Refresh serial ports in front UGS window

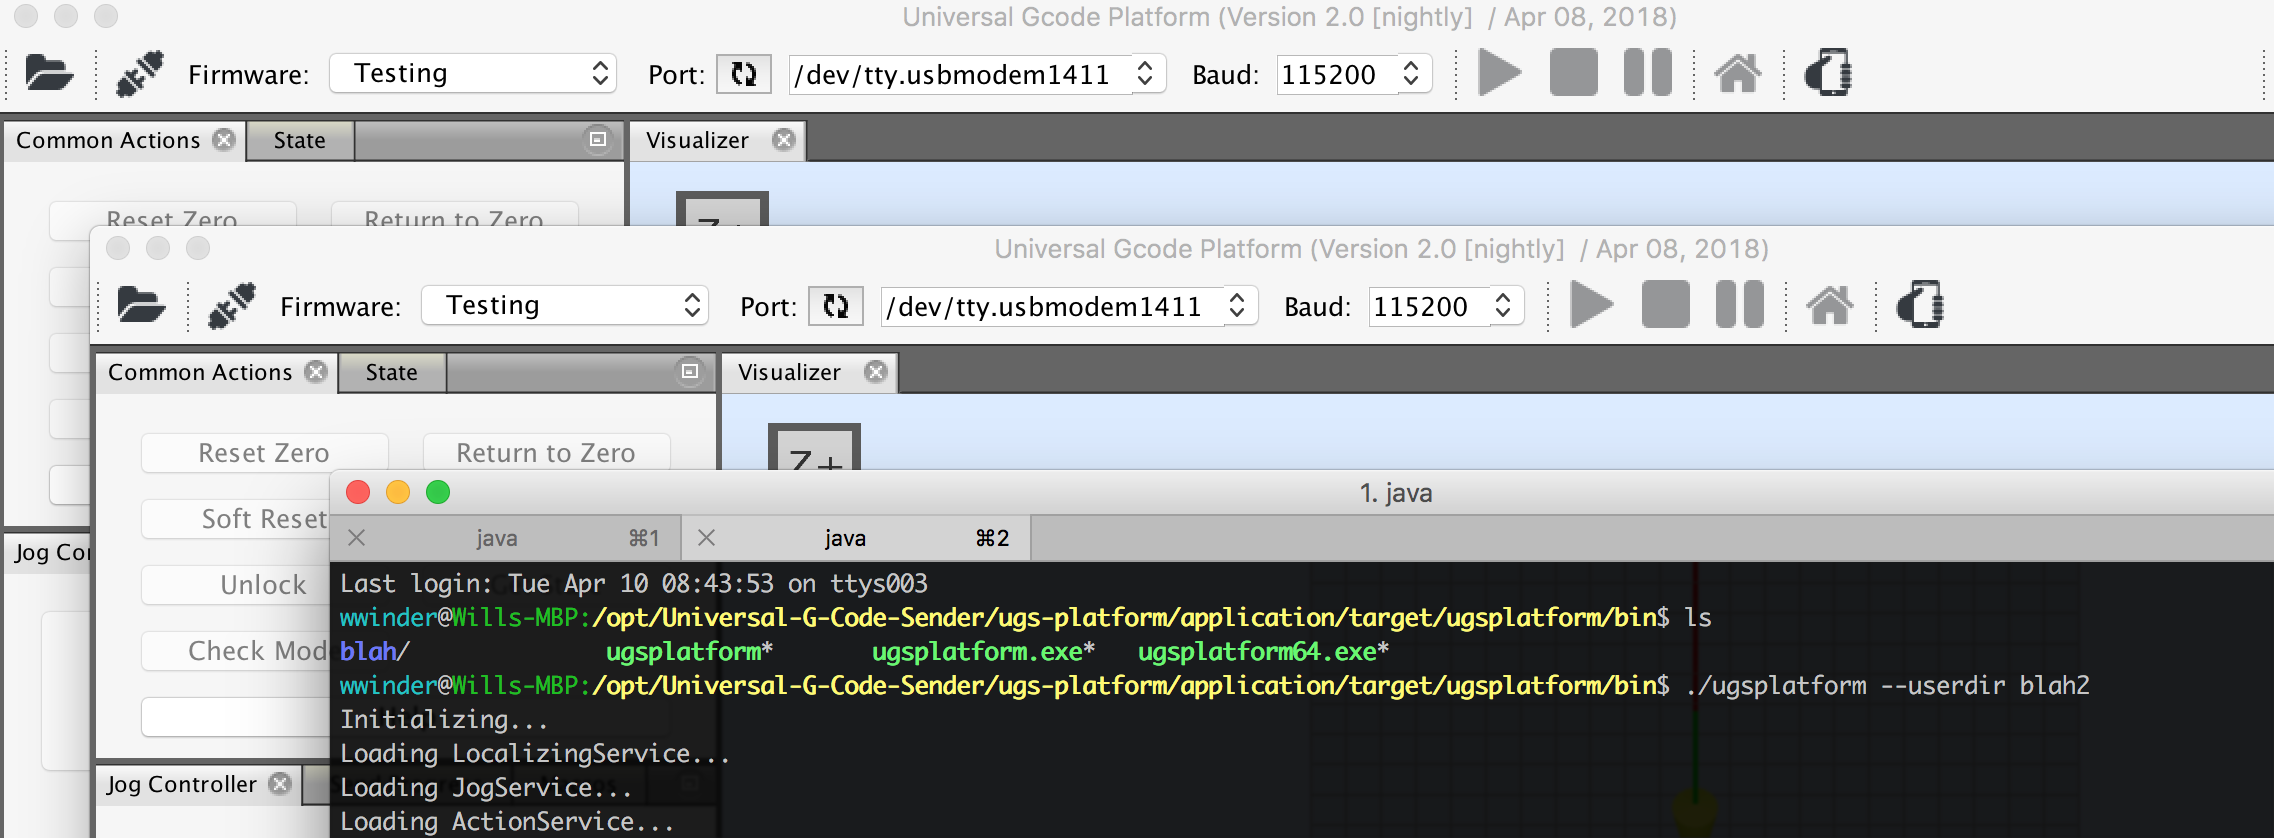coord(836,306)
